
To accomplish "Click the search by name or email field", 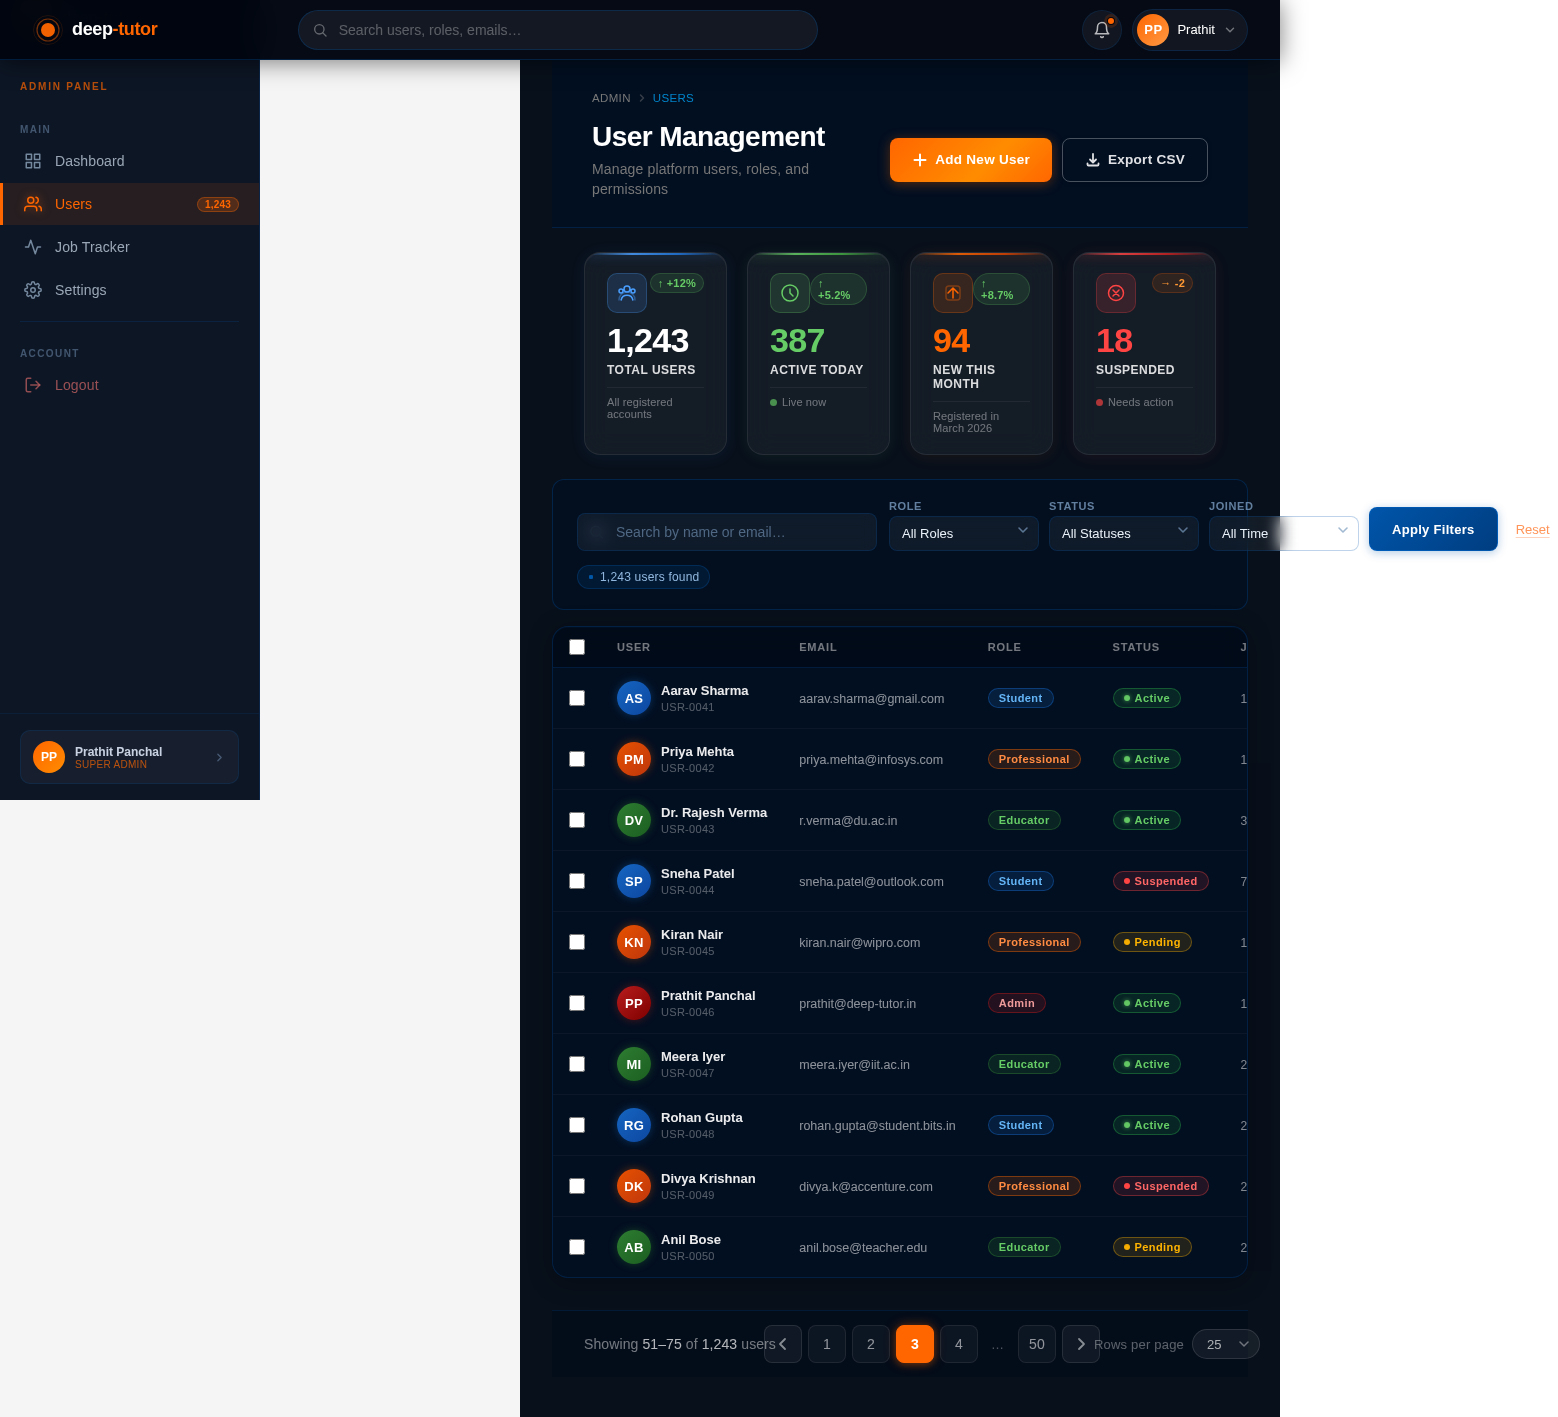I will point(726,532).
